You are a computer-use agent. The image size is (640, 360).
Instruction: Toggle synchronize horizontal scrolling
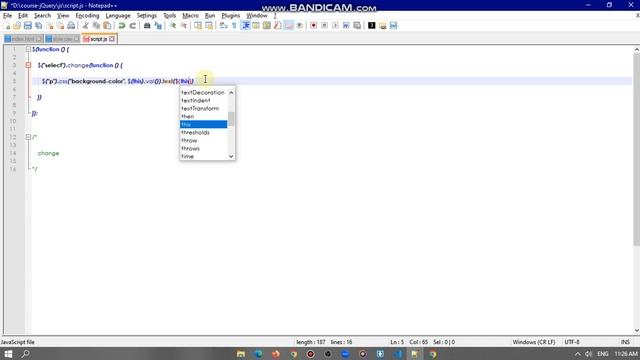pos(209,26)
